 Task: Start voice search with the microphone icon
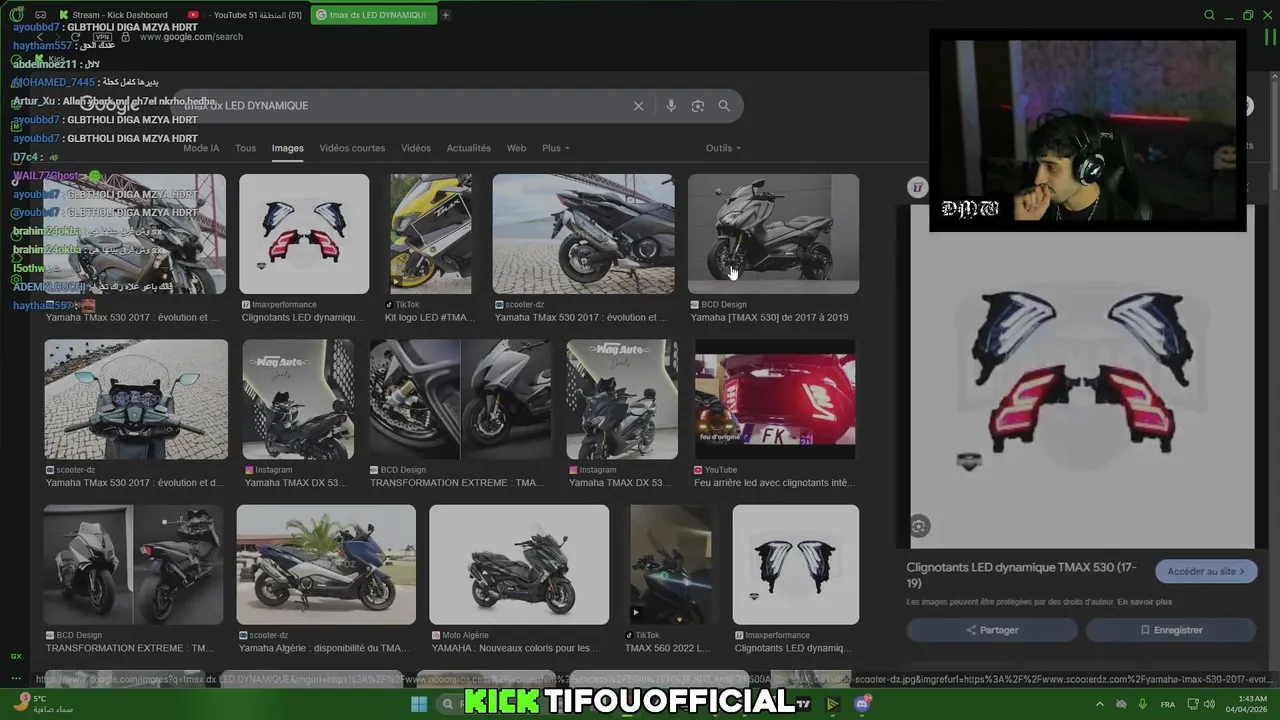[671, 106]
